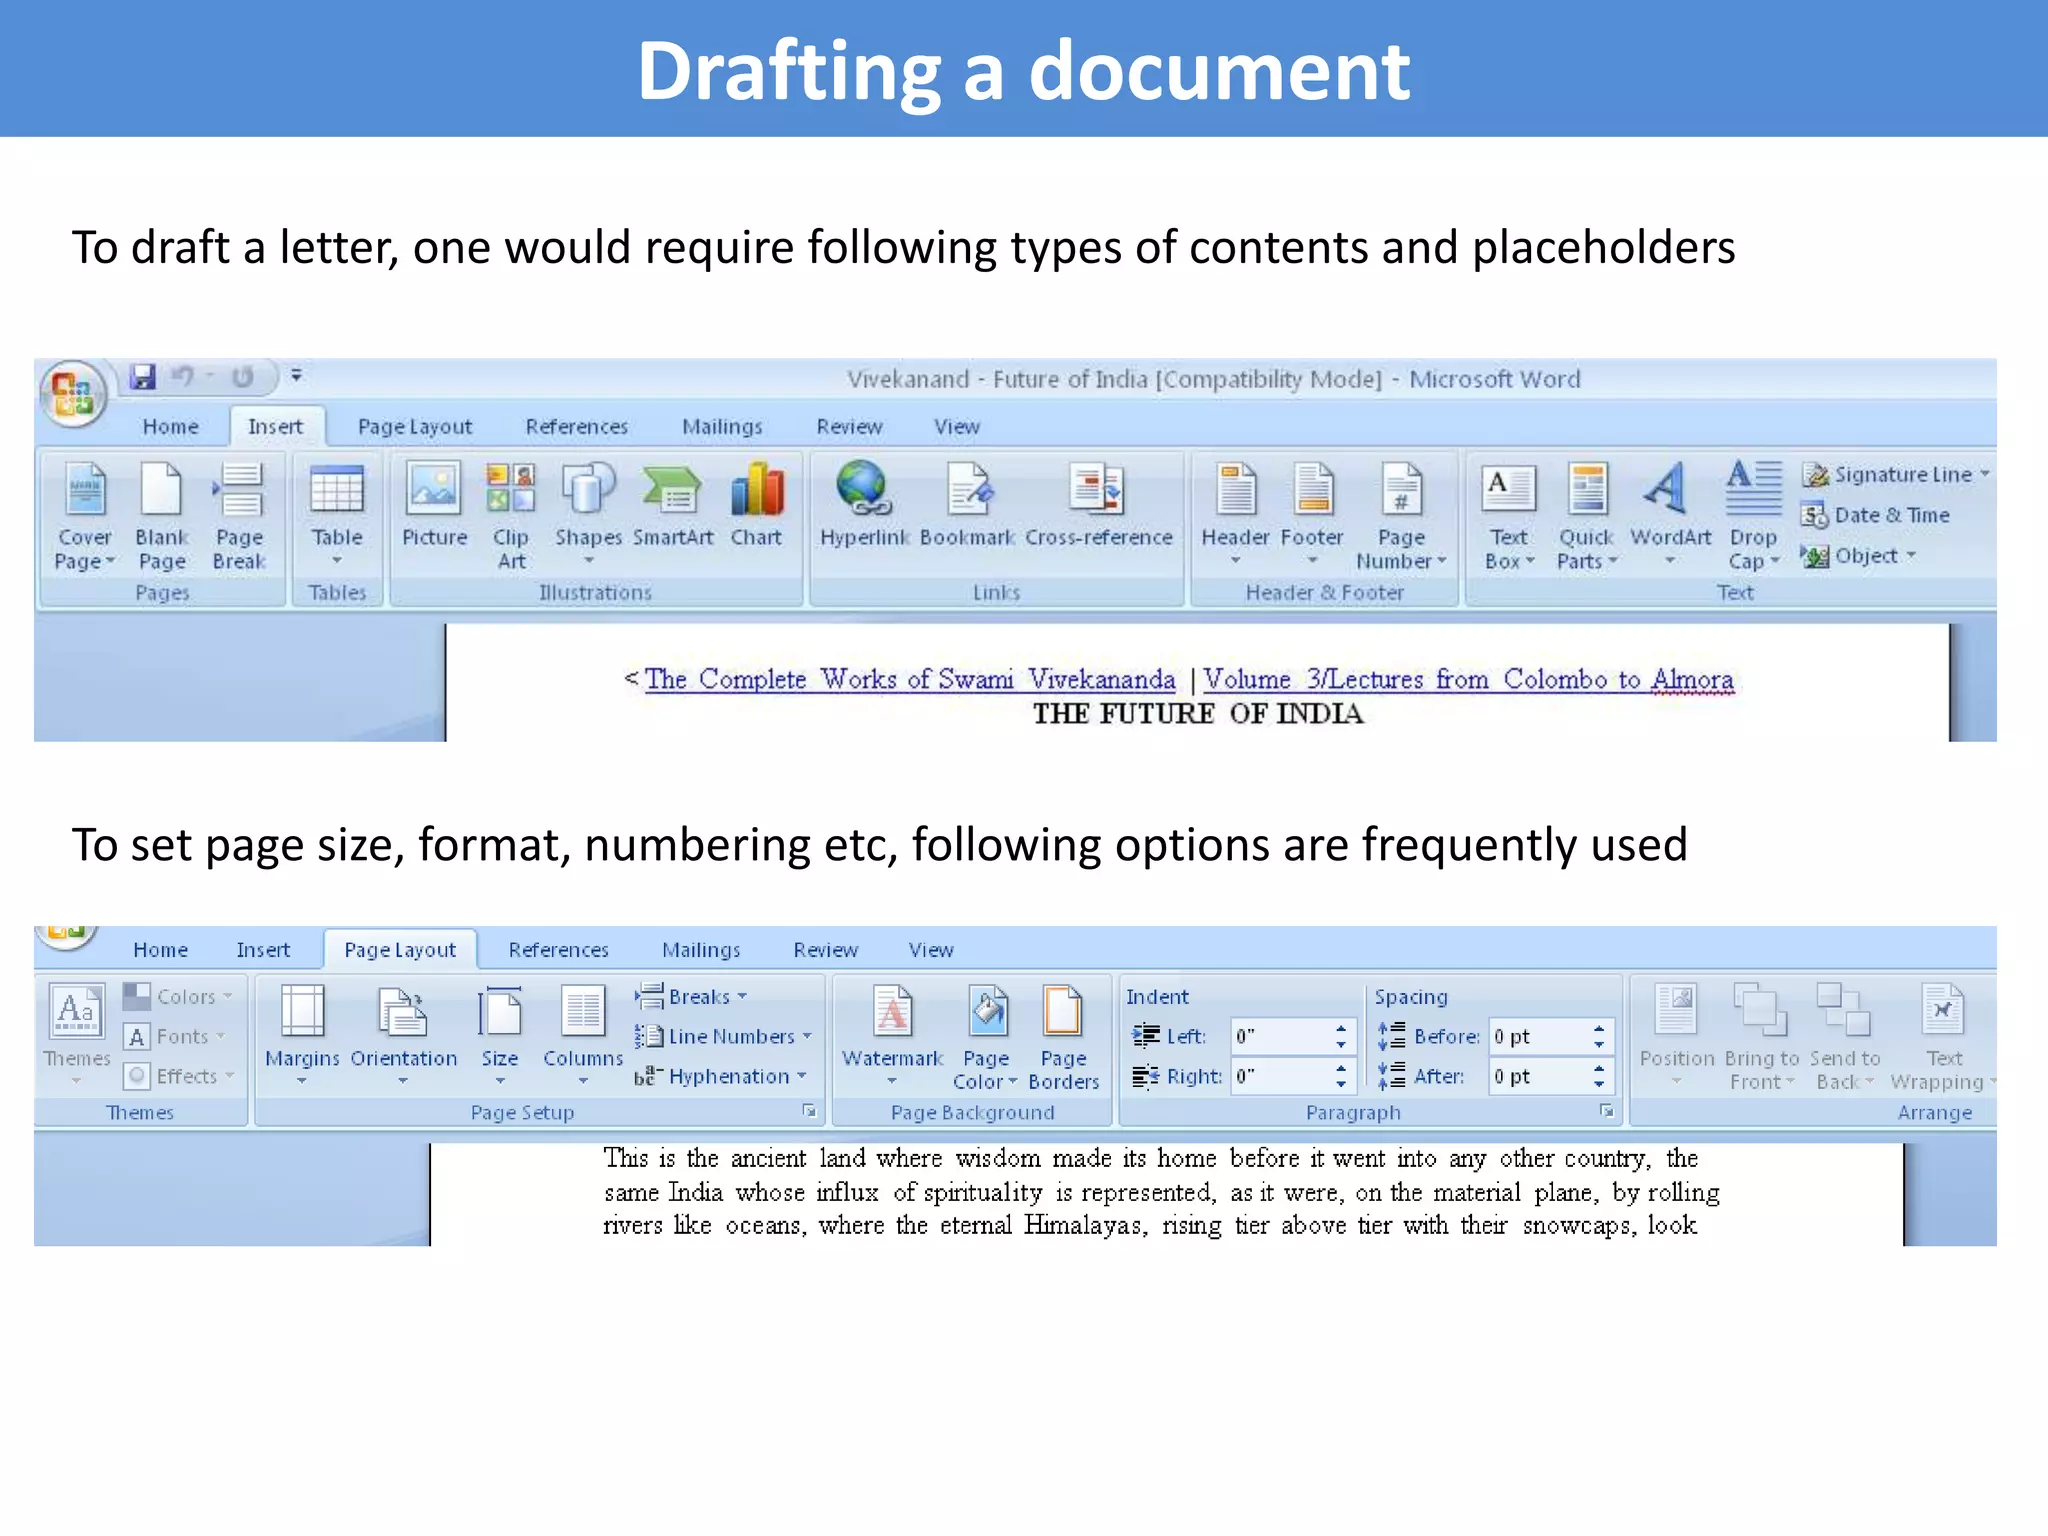This screenshot has height=1536, width=2048.
Task: Increase Spacing After with up arrow
Action: point(1599,1068)
